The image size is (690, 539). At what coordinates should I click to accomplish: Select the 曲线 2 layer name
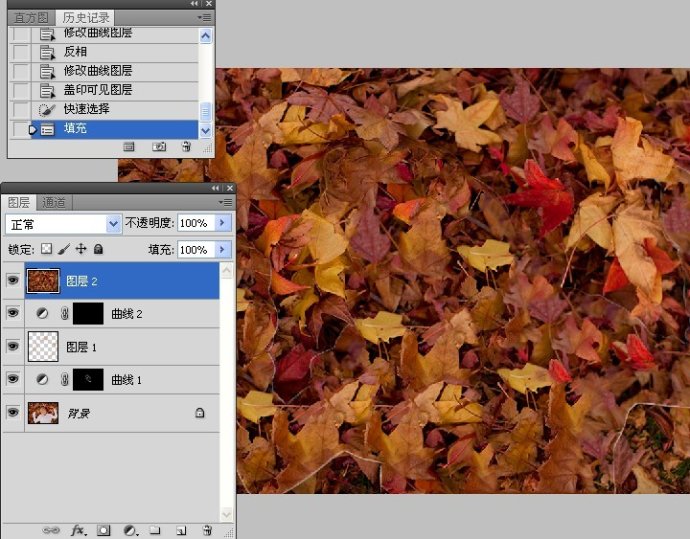[x=127, y=314]
